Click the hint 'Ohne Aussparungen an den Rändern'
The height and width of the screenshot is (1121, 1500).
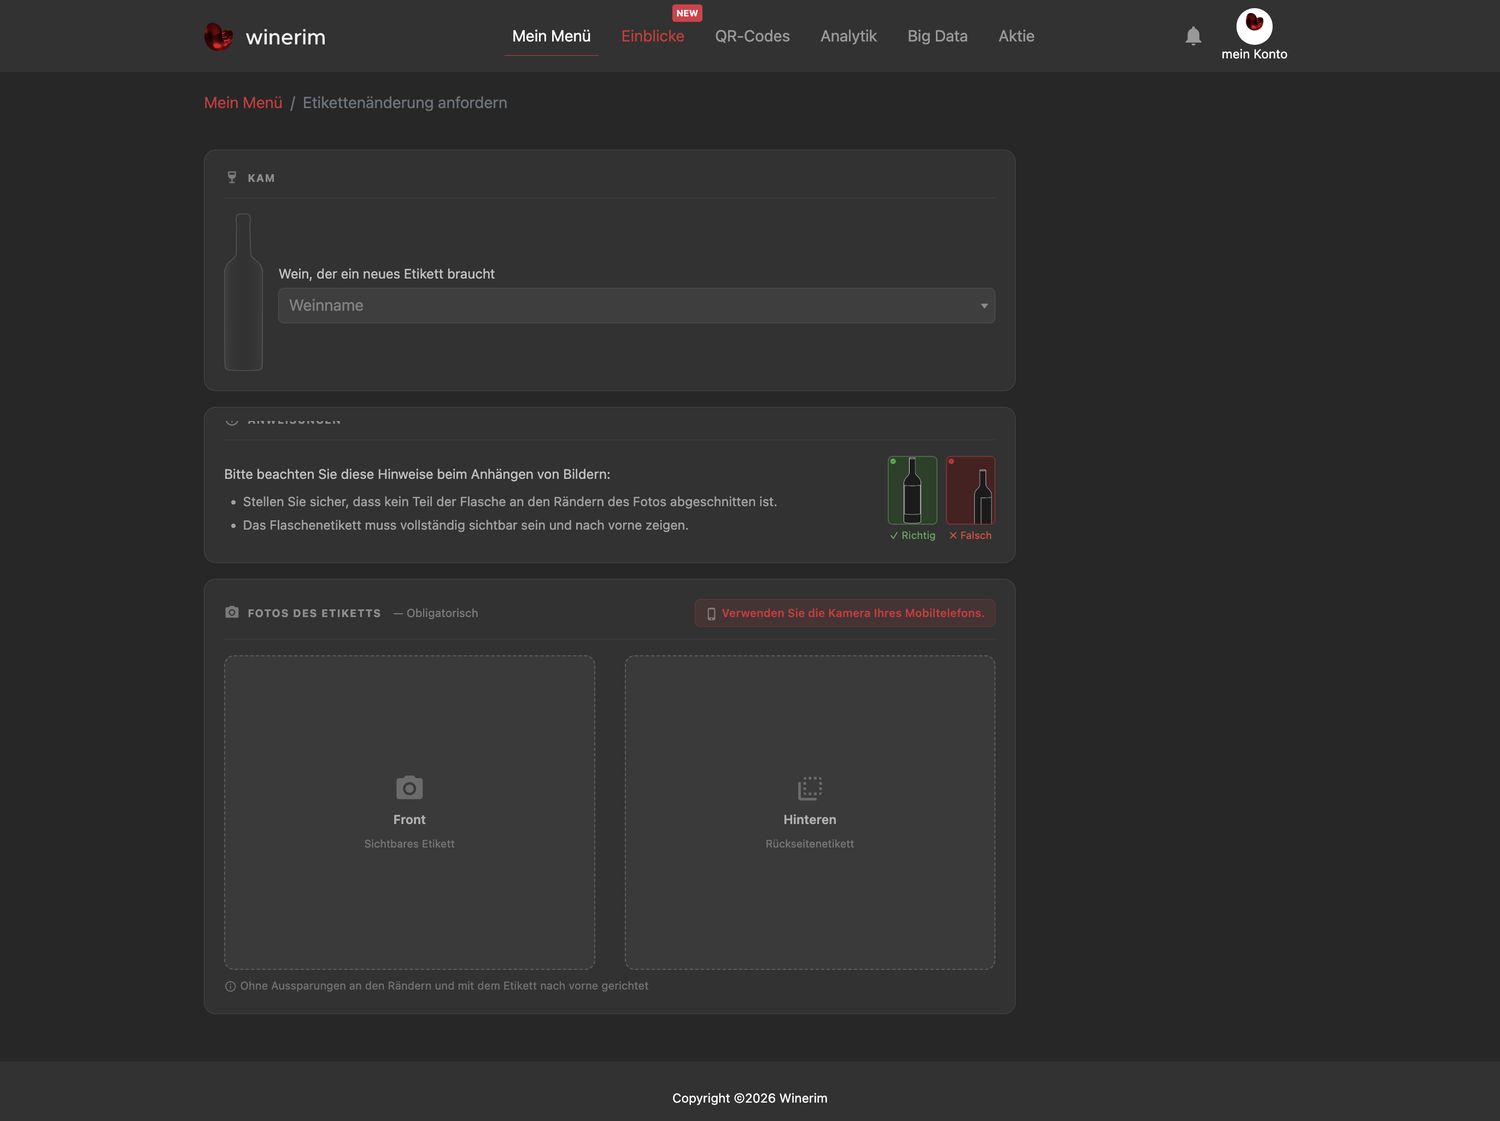coord(444,986)
